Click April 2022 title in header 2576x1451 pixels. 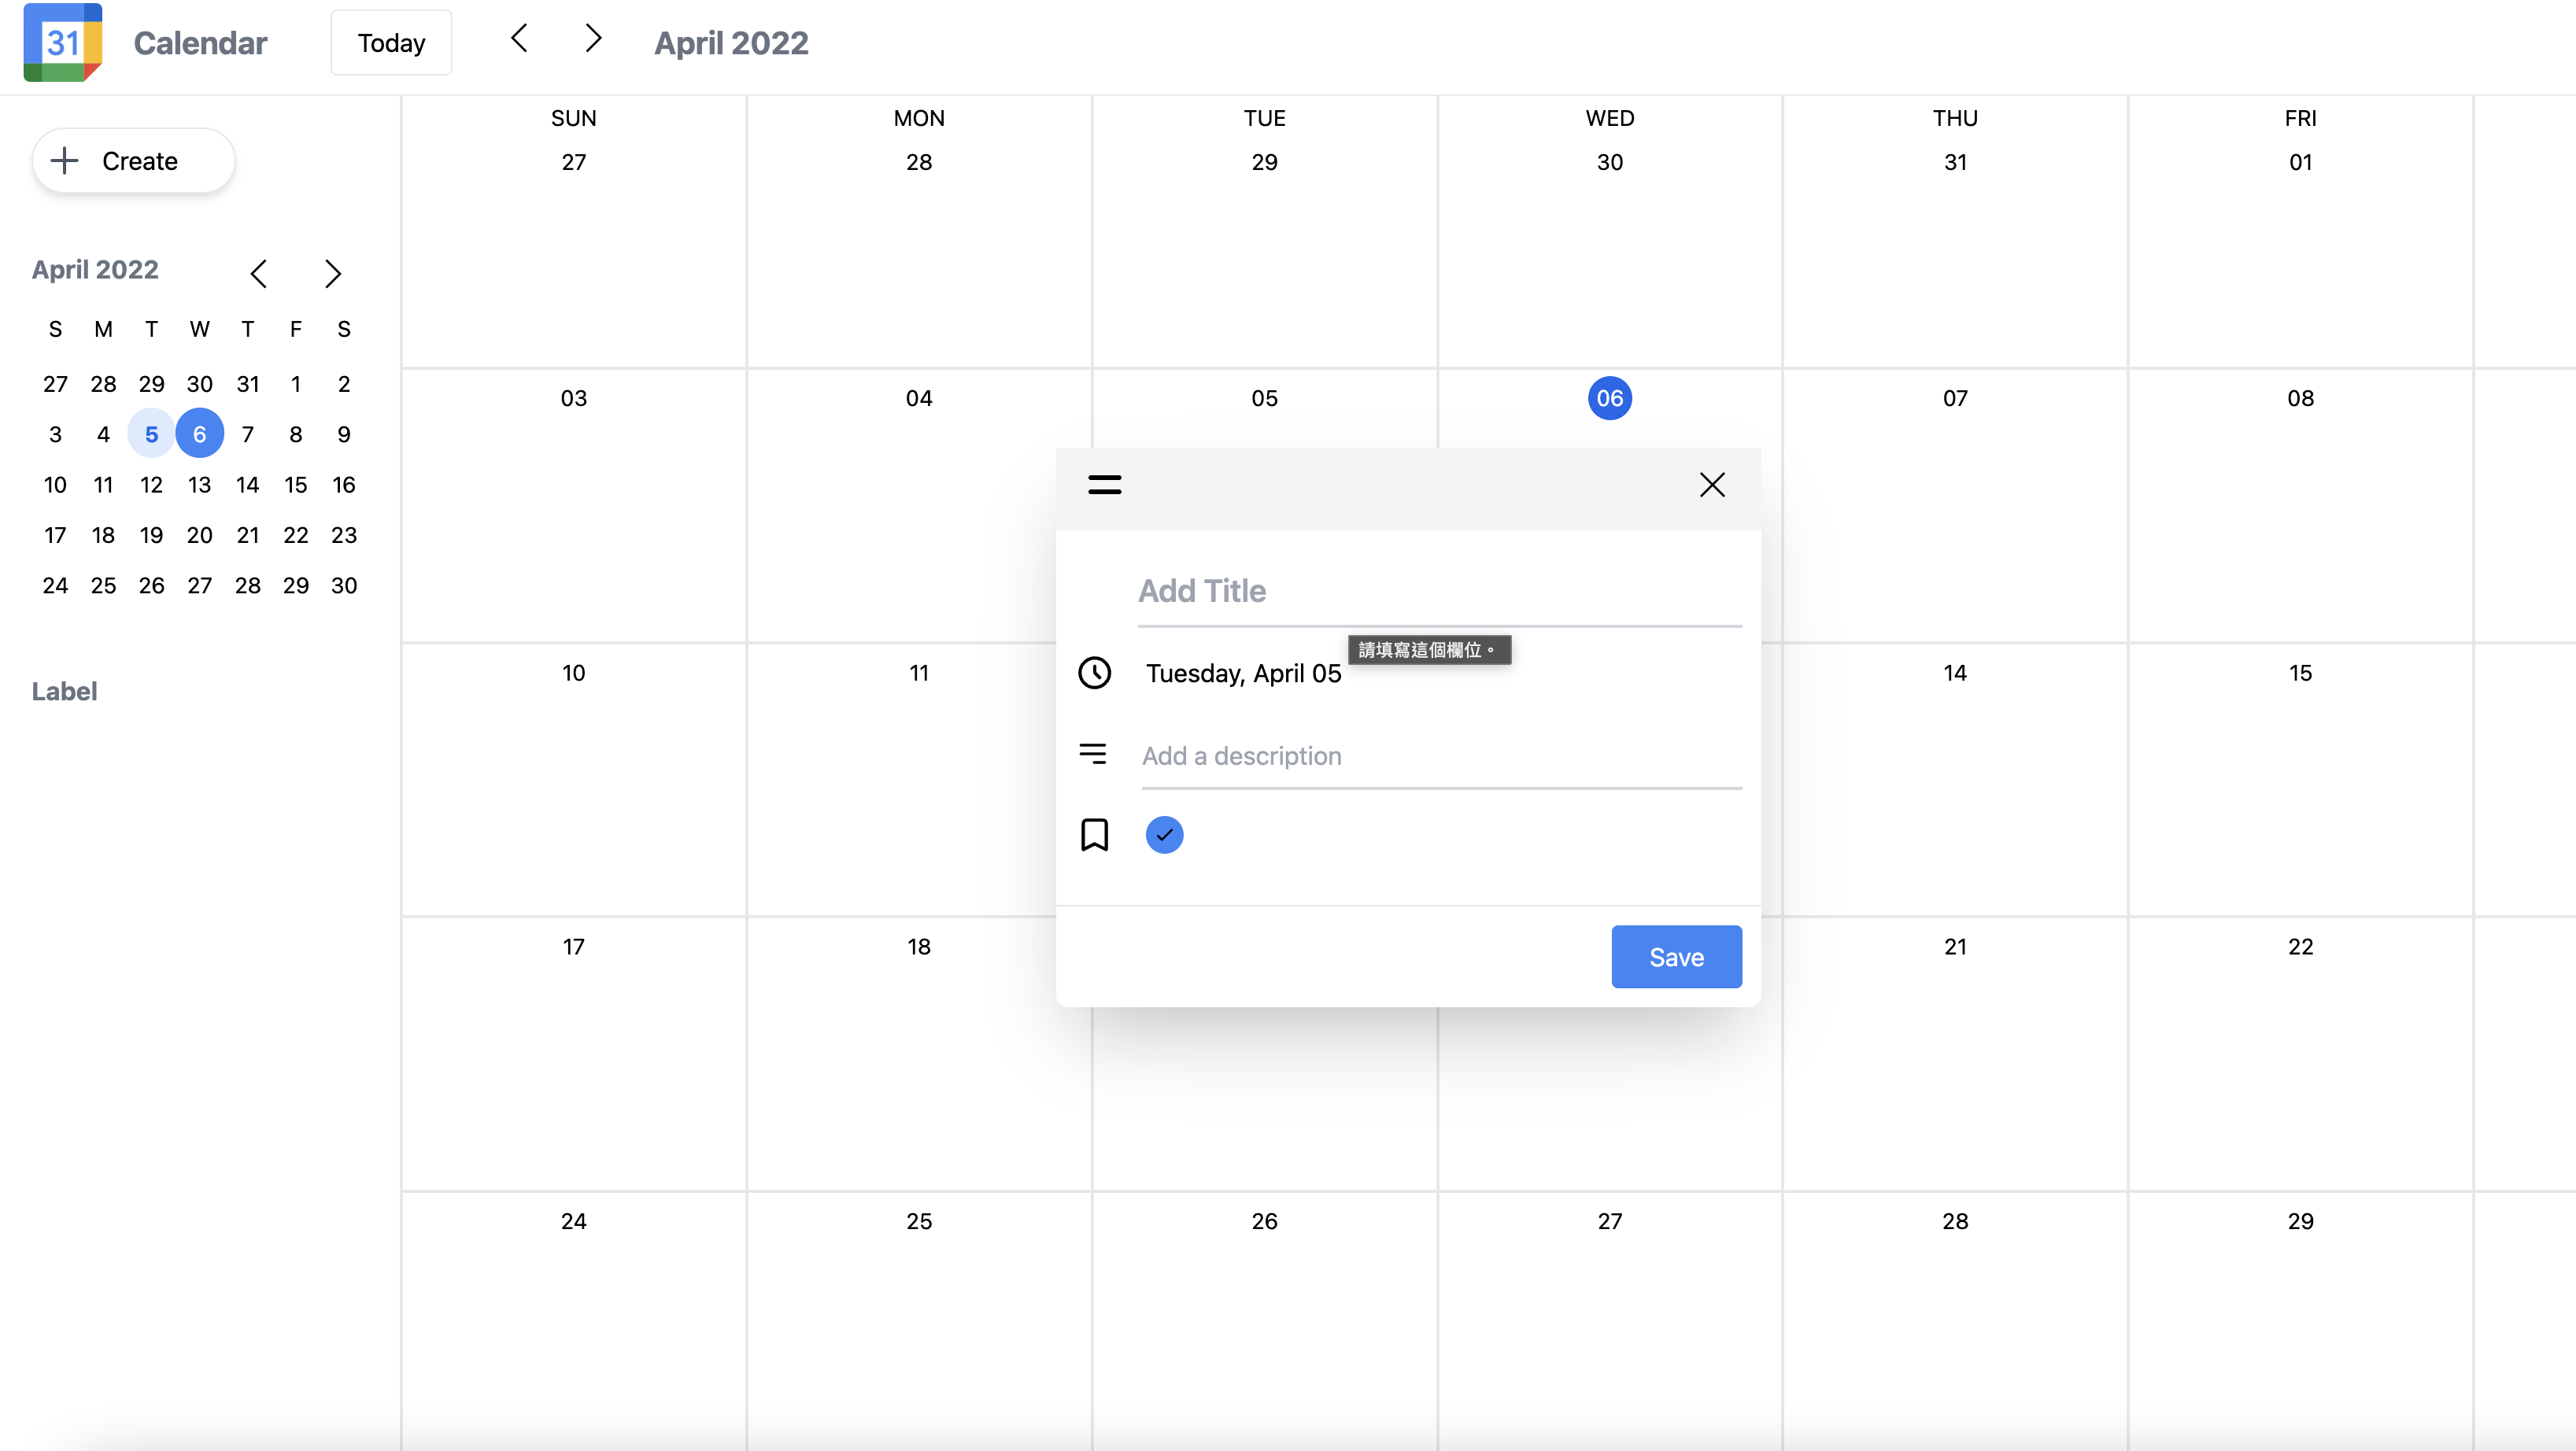point(731,43)
